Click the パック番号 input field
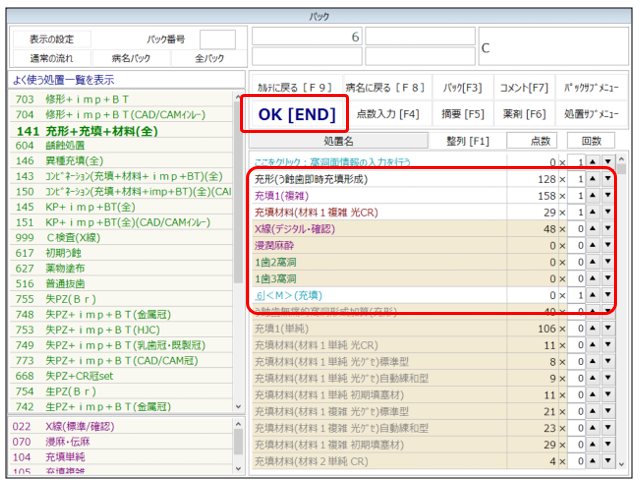Viewport: 640px width, 484px height. (217, 39)
